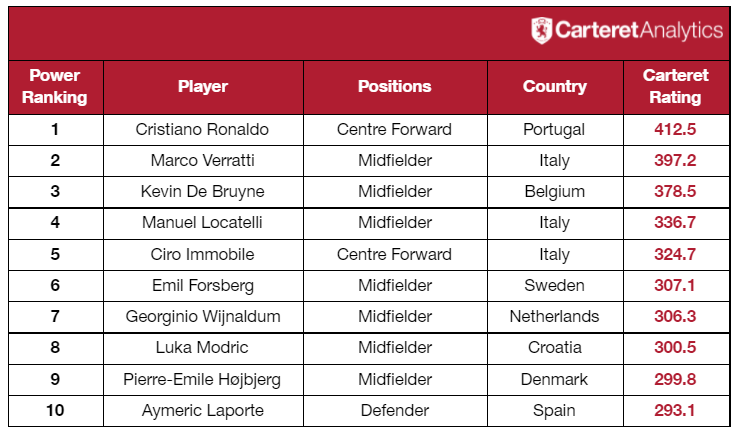Select Luka Modric's name
Screen dimensions: 741x435
(x=202, y=348)
